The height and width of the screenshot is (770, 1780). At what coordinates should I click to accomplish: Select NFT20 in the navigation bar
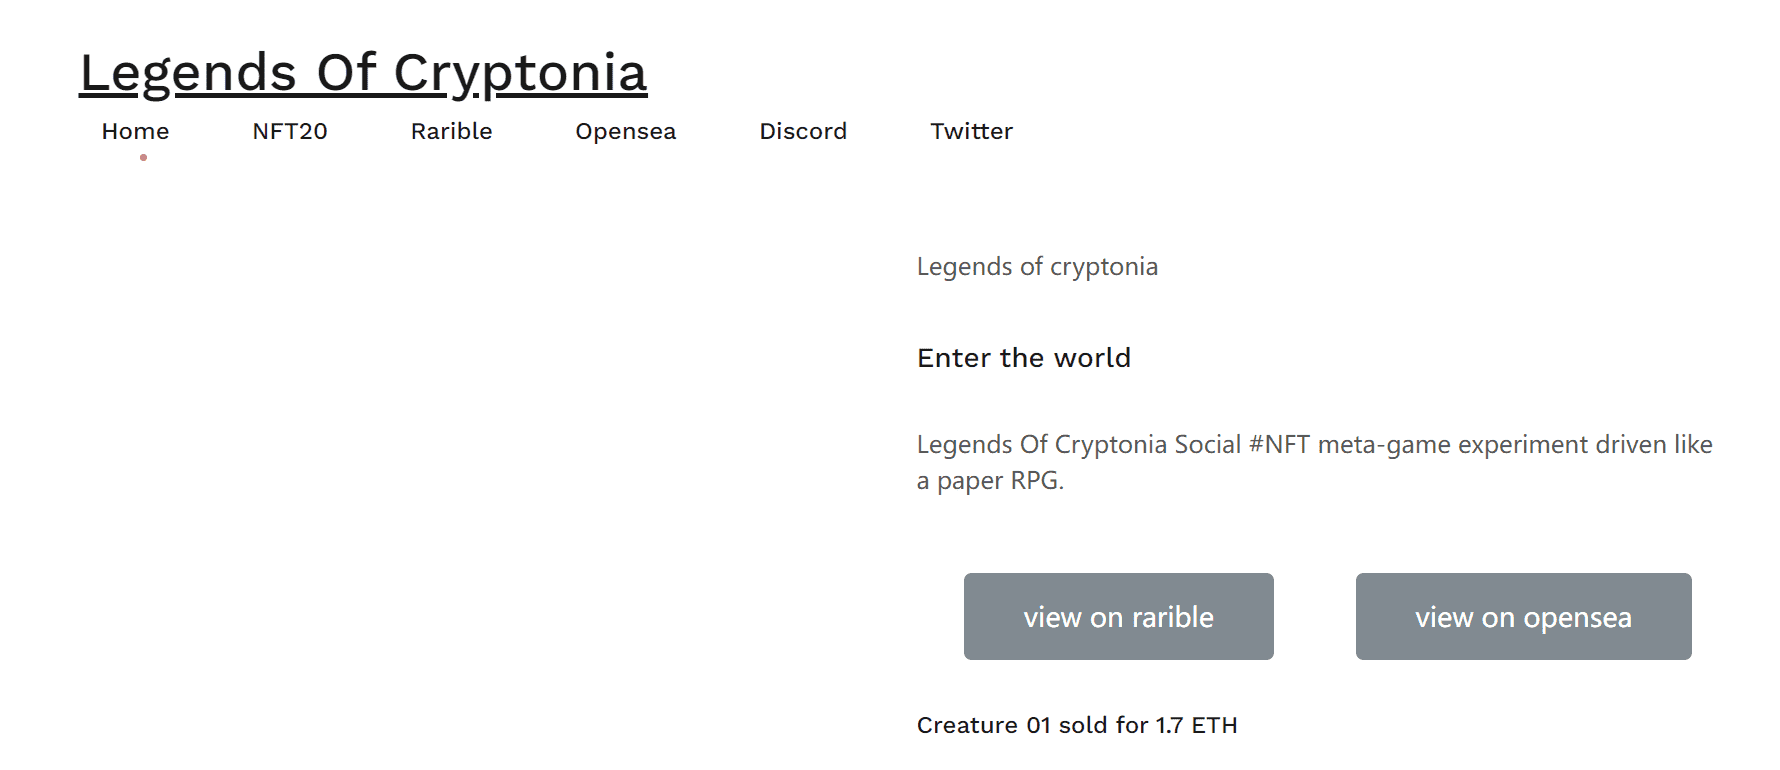(x=290, y=131)
